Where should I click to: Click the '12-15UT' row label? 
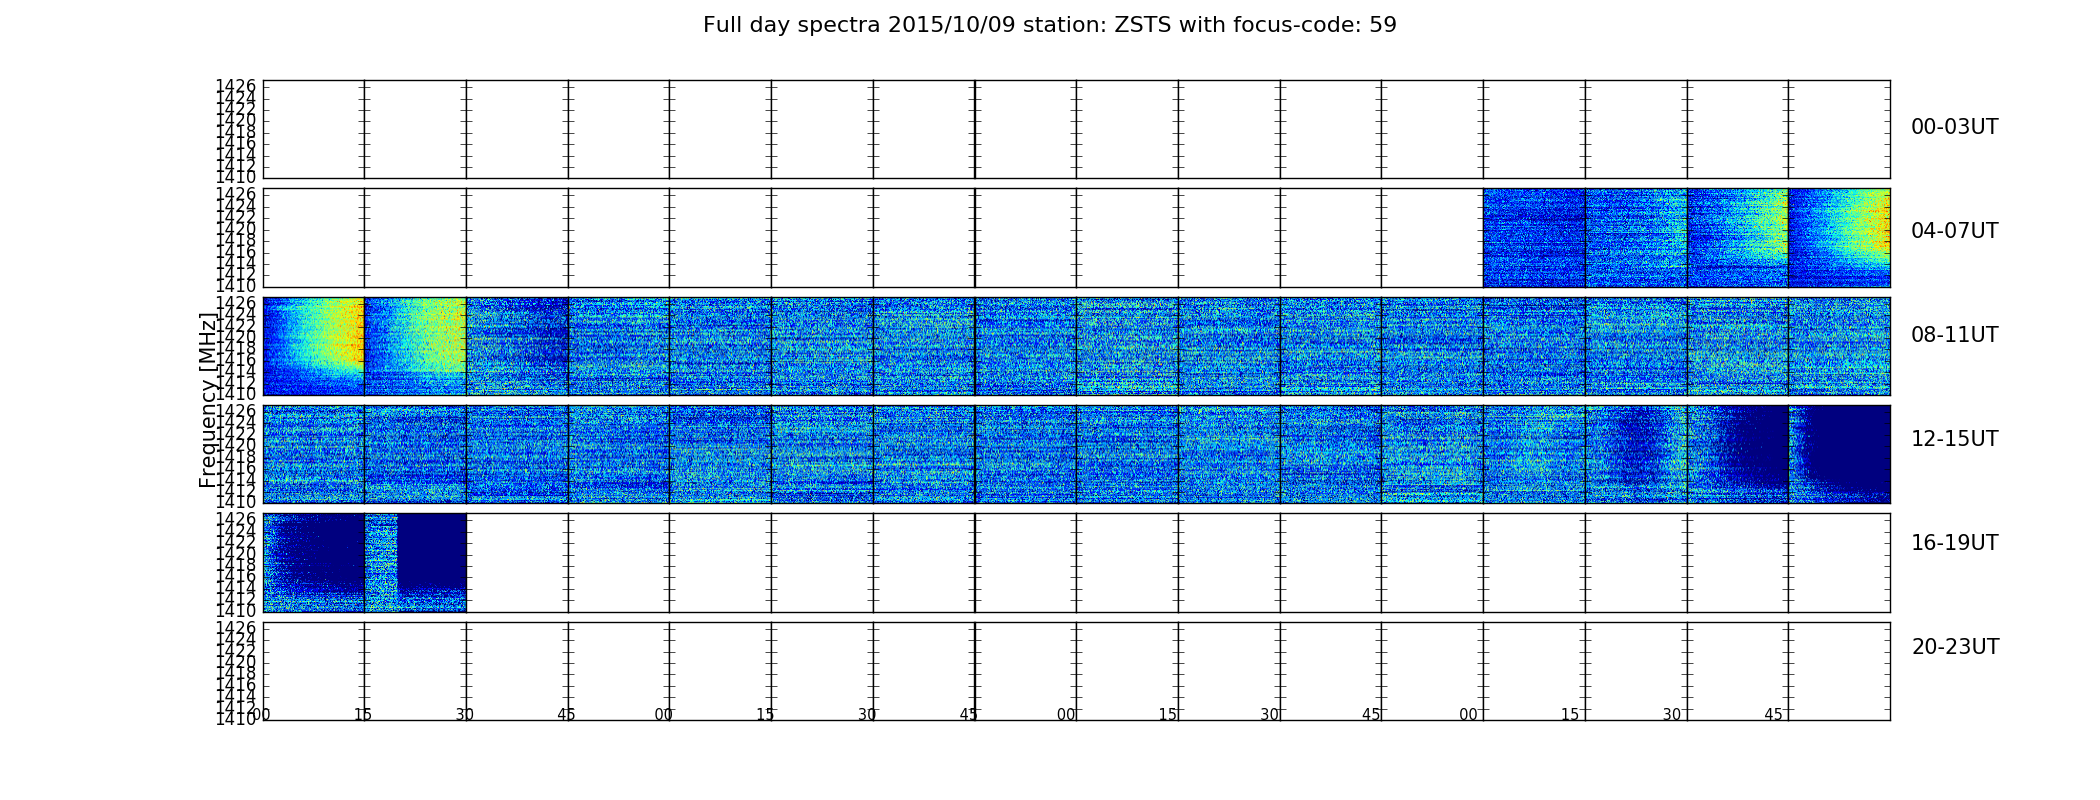click(1954, 439)
